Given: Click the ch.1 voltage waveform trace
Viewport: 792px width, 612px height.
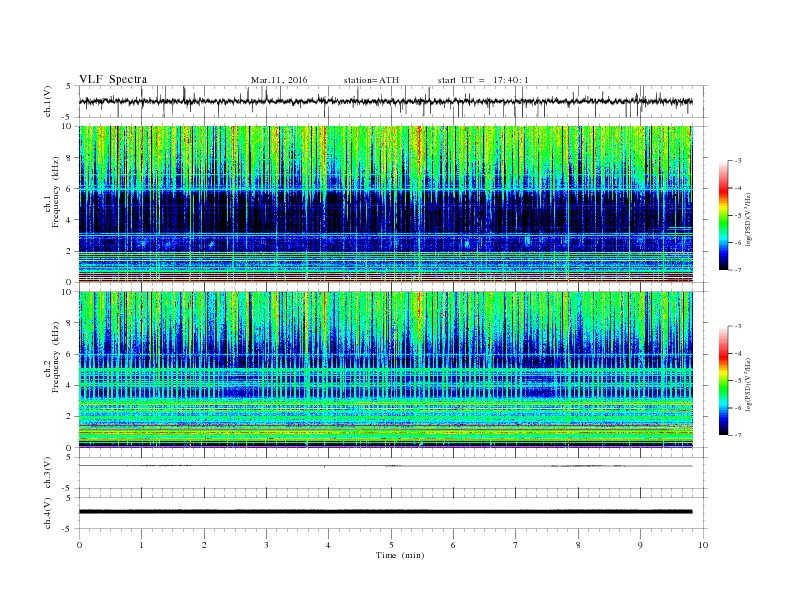Looking at the screenshot, I should click(x=385, y=101).
